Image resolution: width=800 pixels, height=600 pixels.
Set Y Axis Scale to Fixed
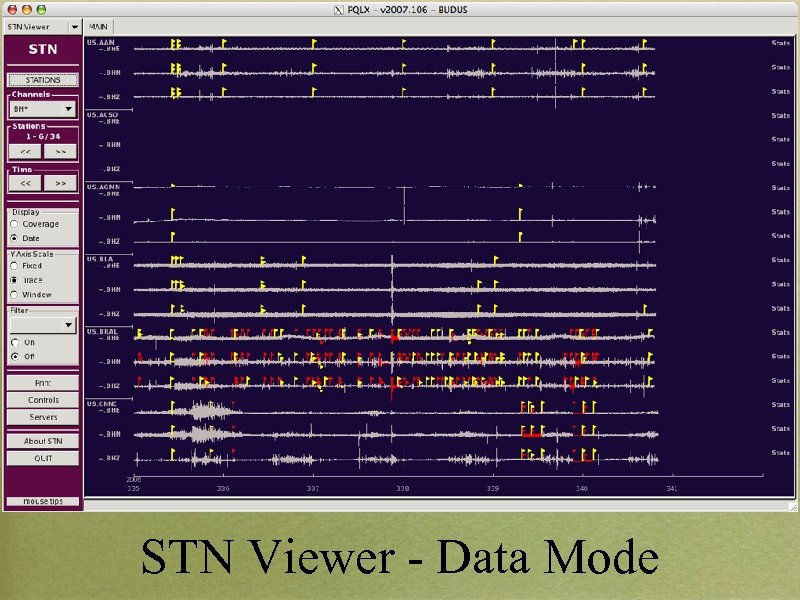(18, 266)
